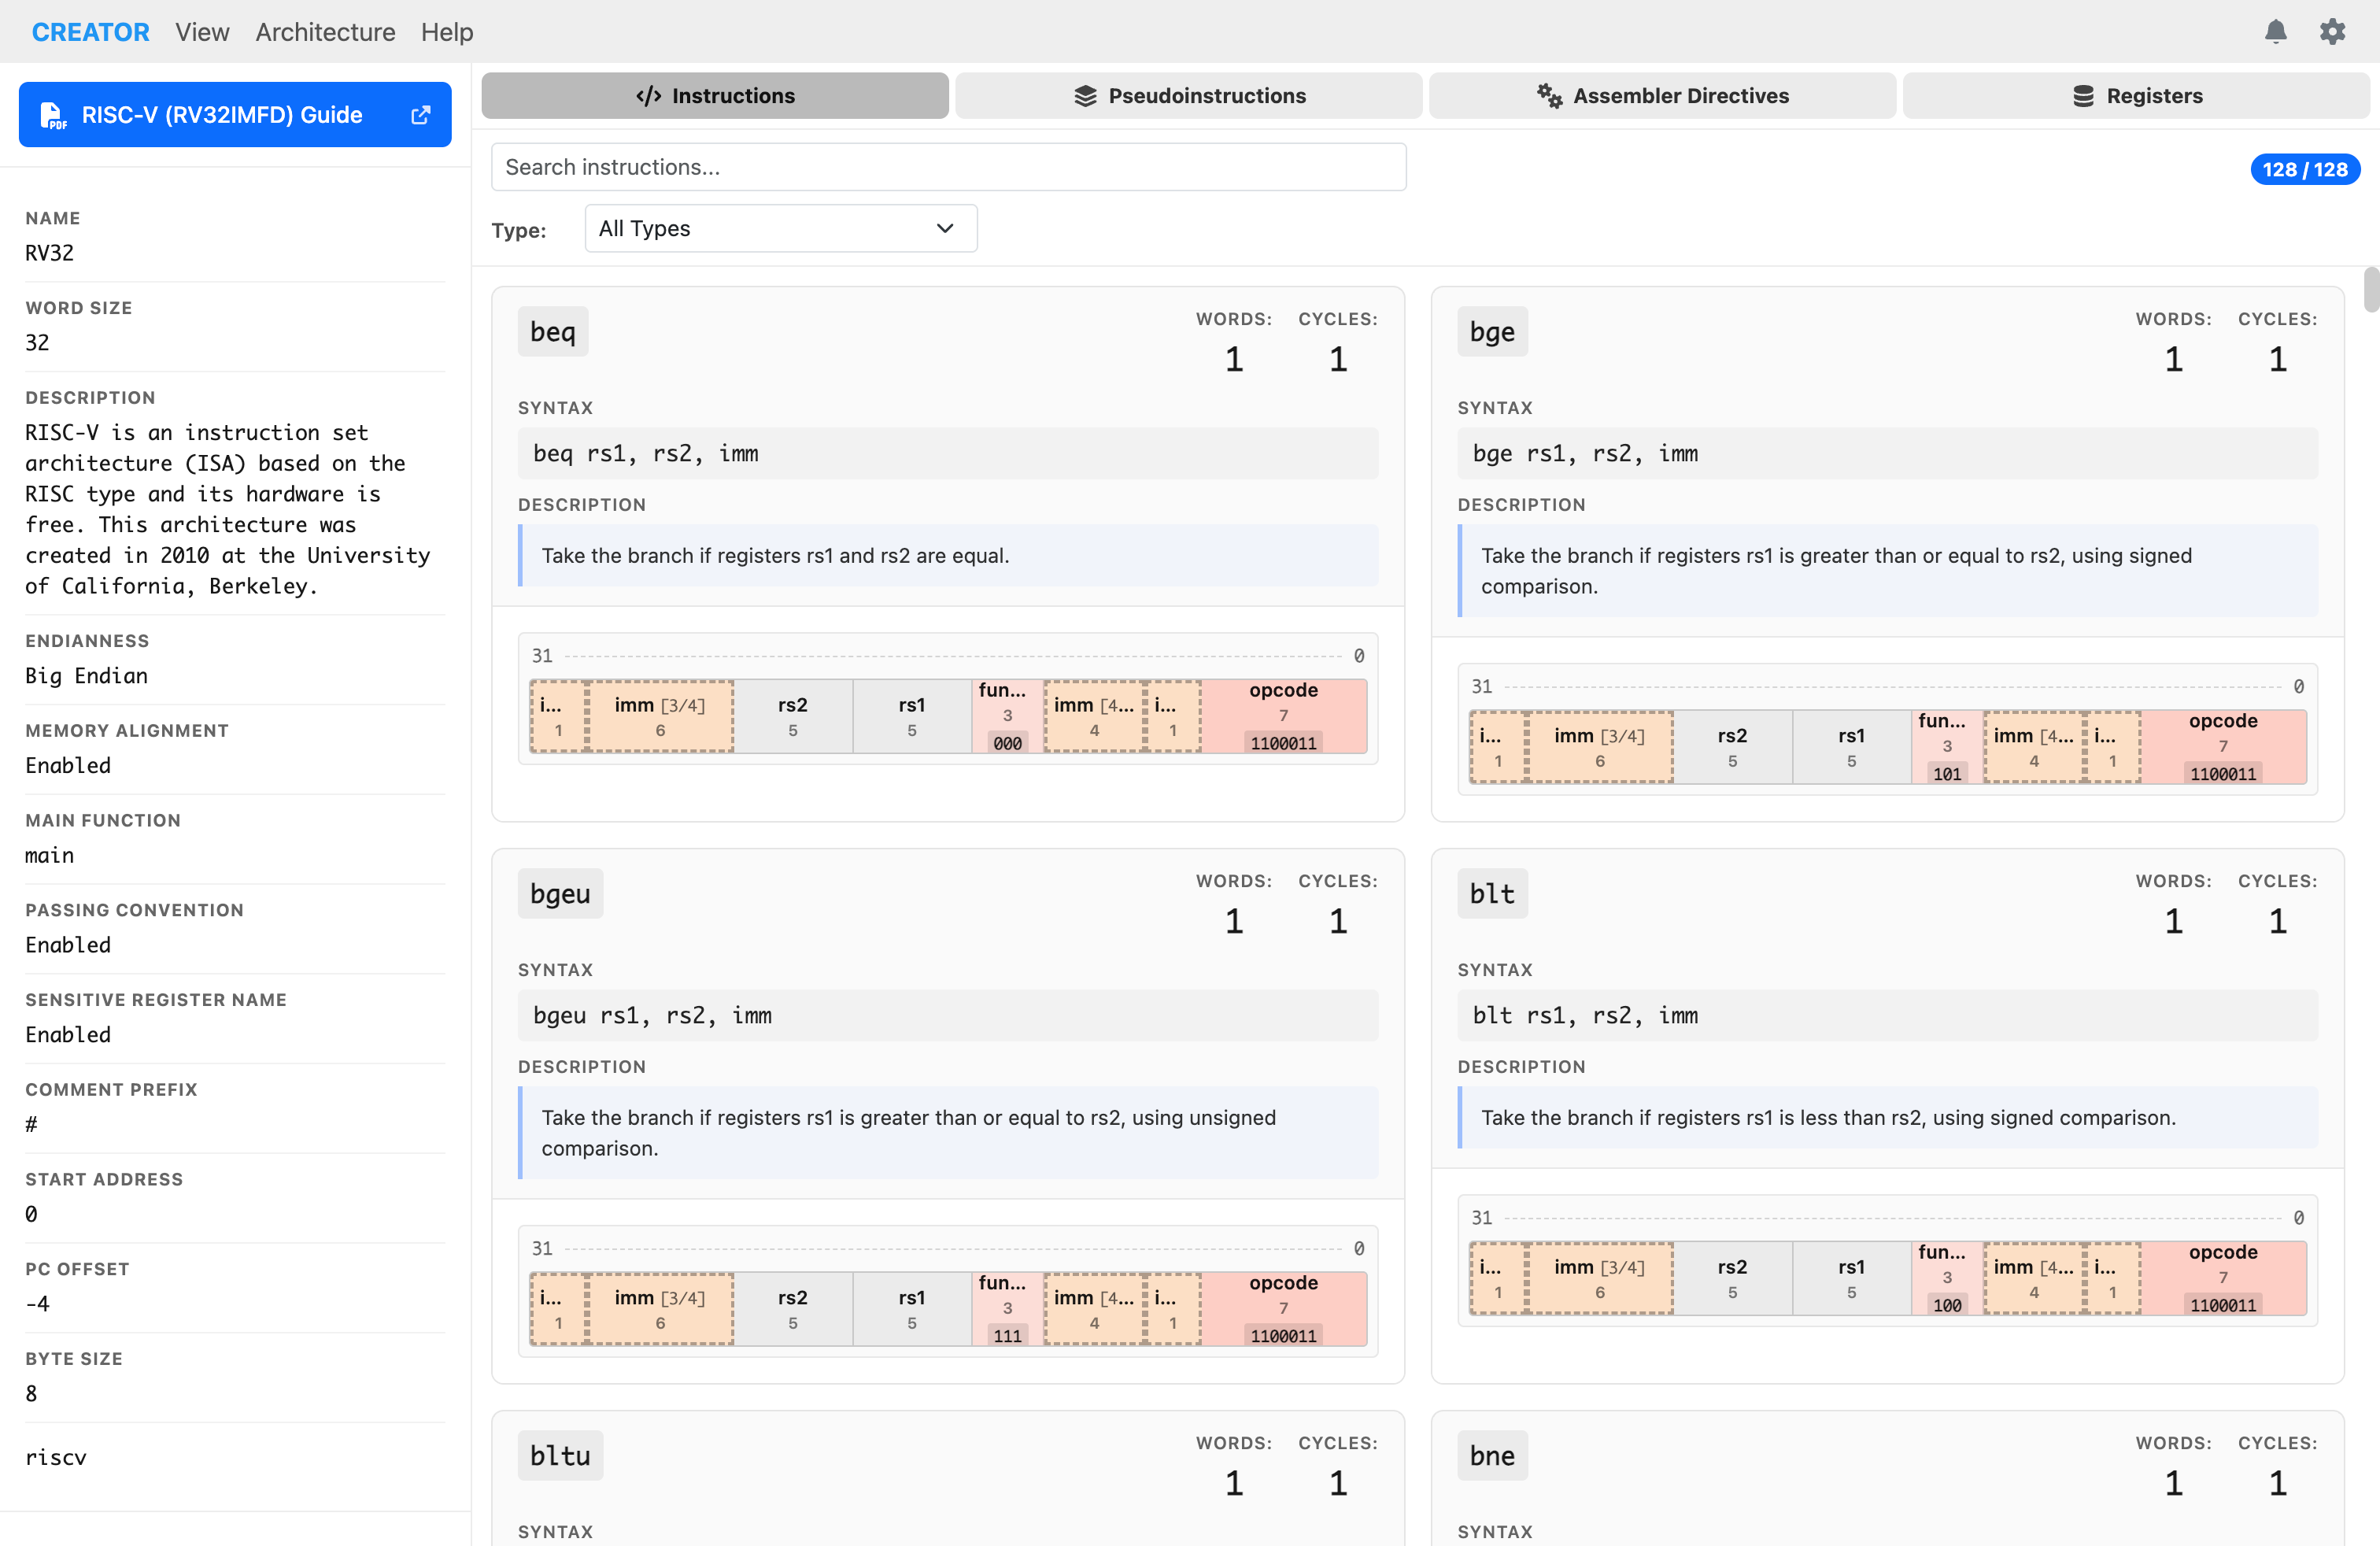Open the All Types dropdown
This screenshot has width=2380, height=1546.
(x=780, y=229)
